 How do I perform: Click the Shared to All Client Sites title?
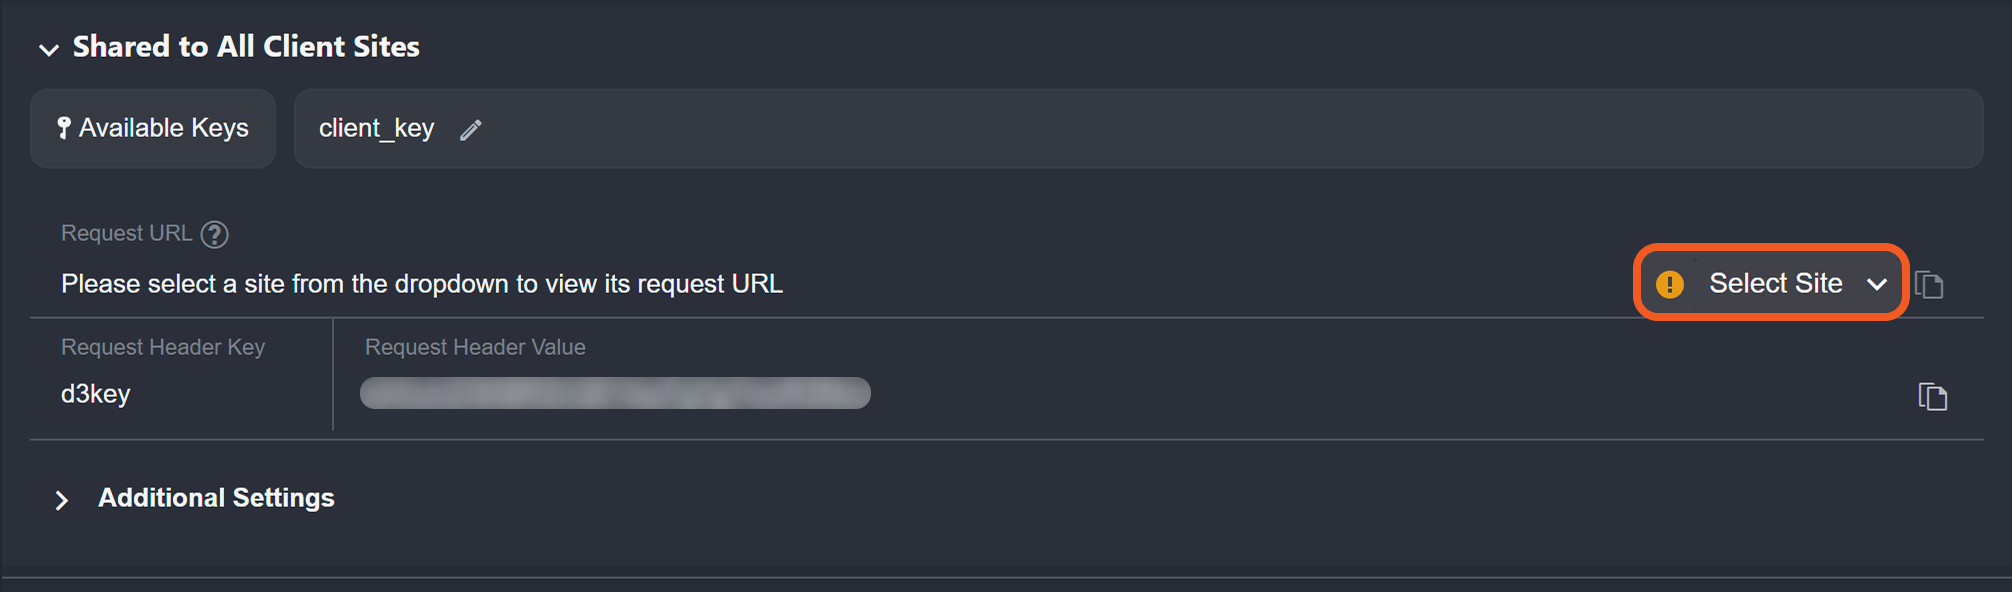244,46
